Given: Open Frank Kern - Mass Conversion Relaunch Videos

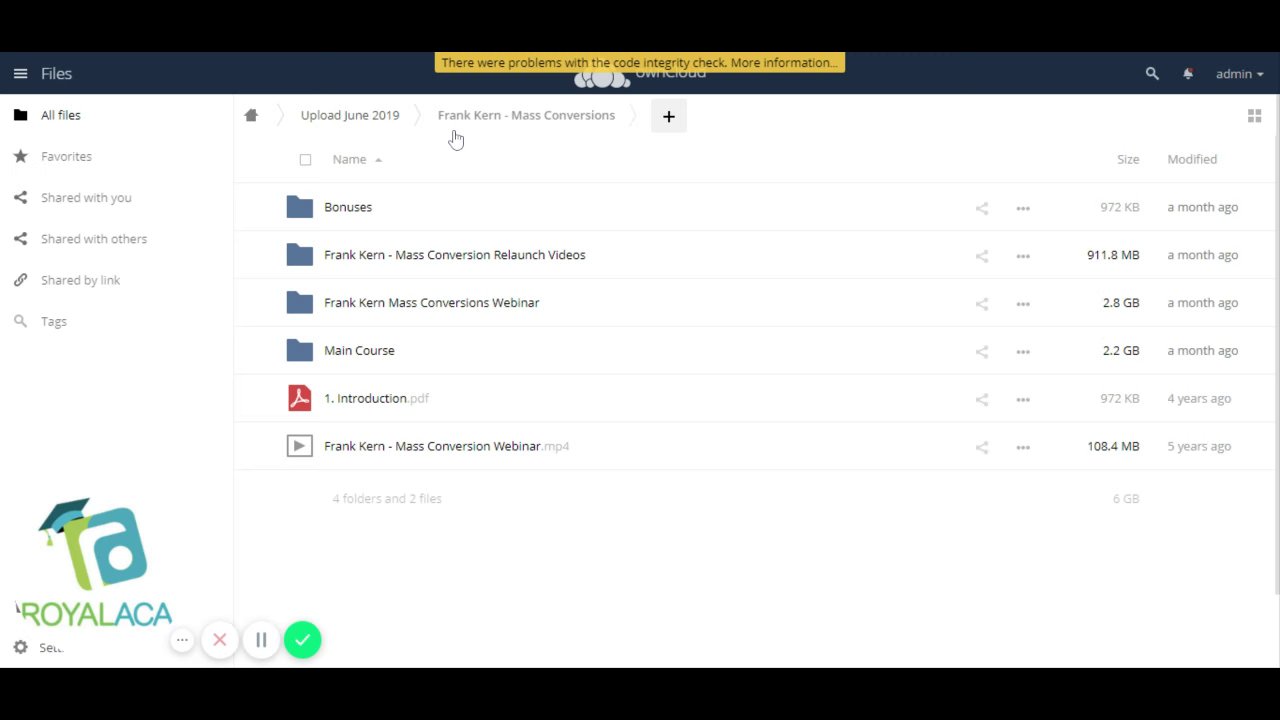Looking at the screenshot, I should point(455,255).
